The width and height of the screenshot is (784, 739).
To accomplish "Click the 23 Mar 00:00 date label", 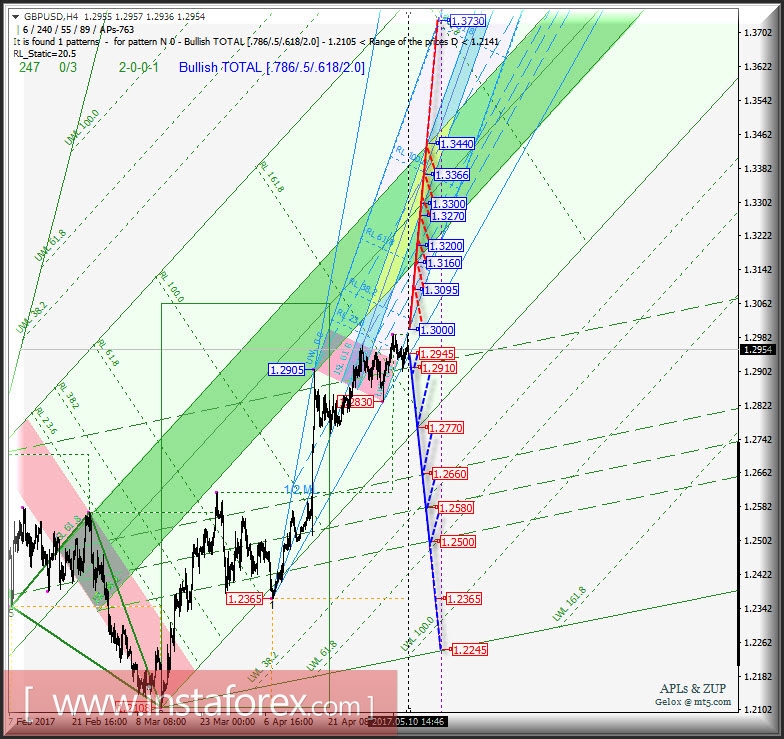I will coord(228,722).
